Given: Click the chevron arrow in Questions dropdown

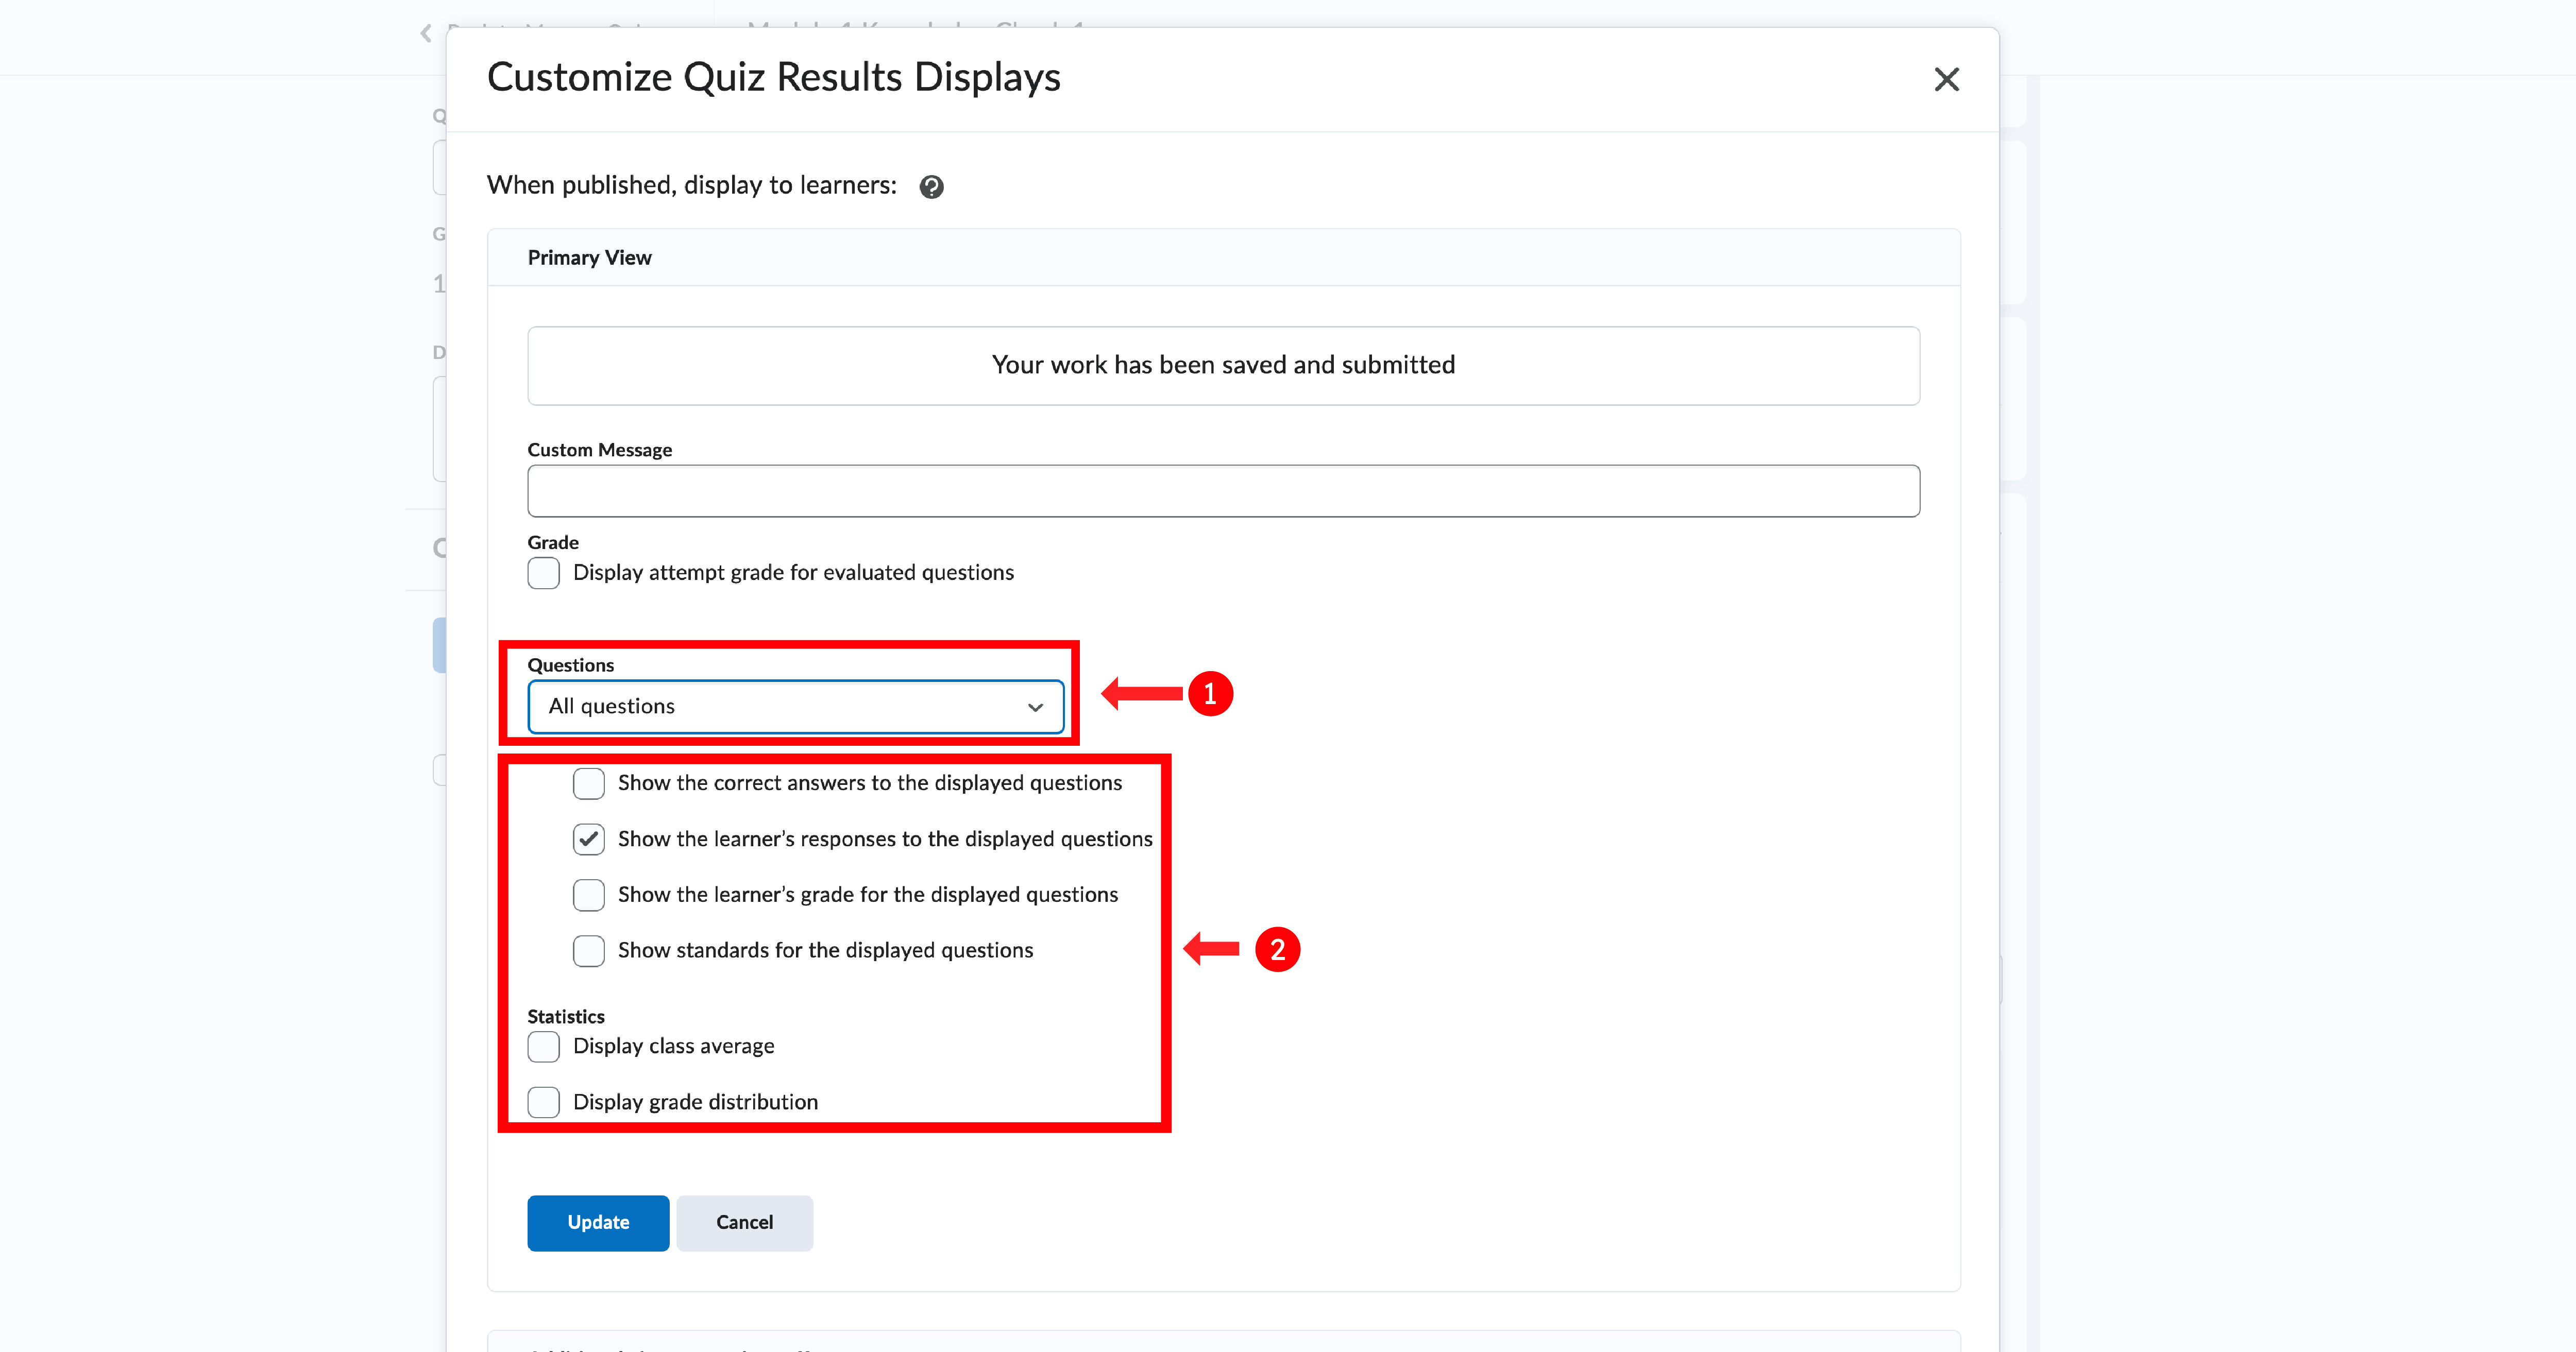Looking at the screenshot, I should [1035, 707].
